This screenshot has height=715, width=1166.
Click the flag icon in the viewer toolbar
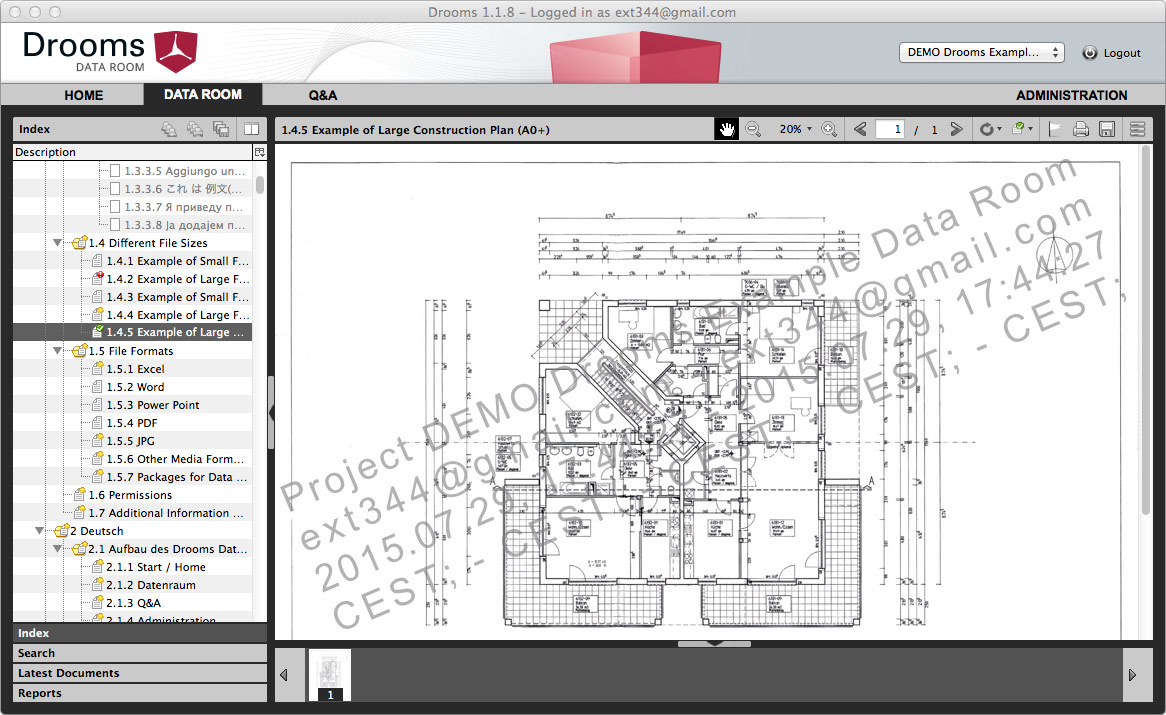click(x=1054, y=129)
